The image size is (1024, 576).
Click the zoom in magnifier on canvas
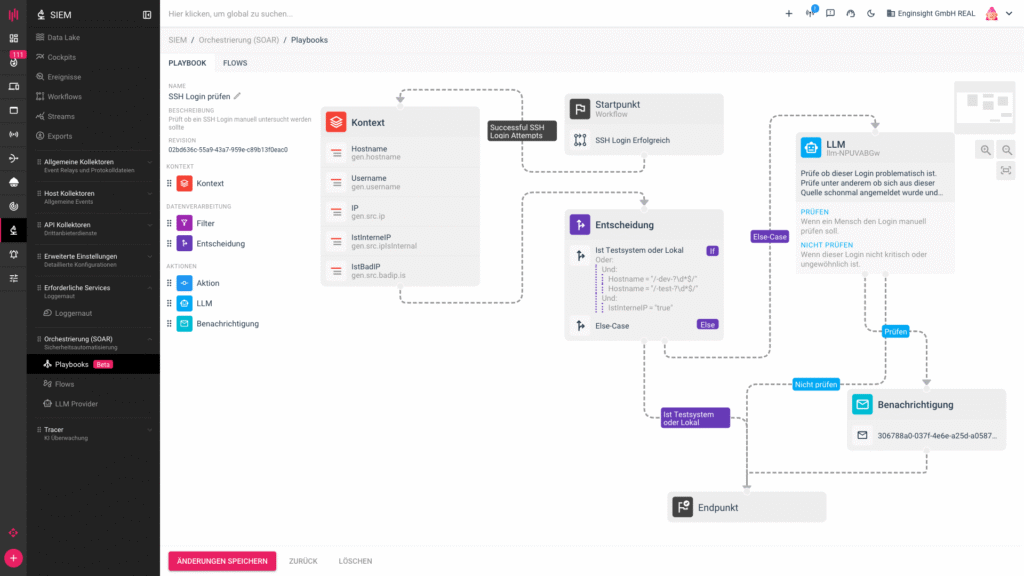(x=986, y=150)
